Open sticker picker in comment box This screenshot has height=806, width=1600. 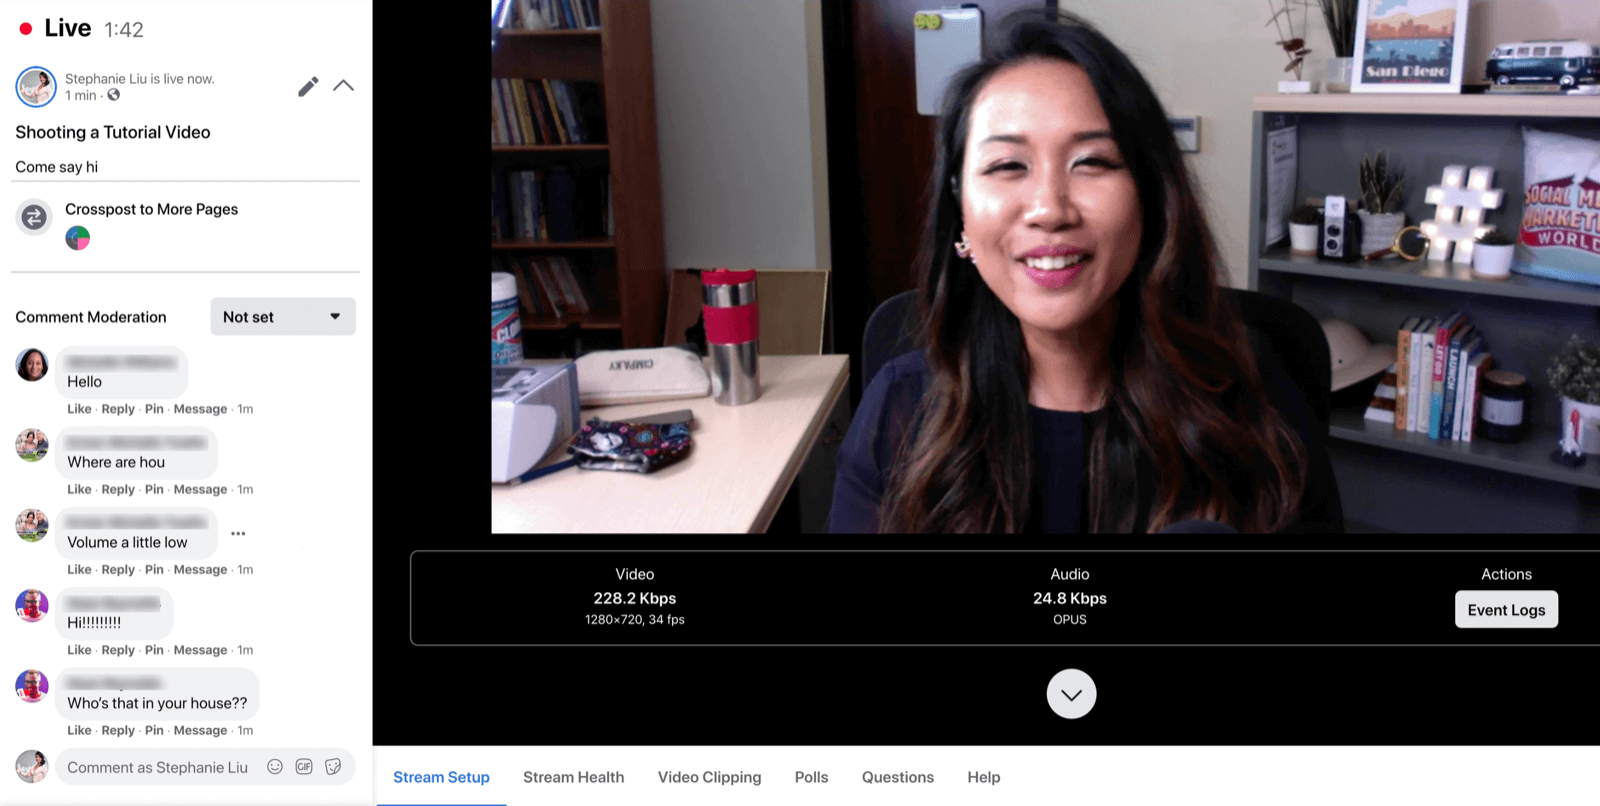click(333, 767)
